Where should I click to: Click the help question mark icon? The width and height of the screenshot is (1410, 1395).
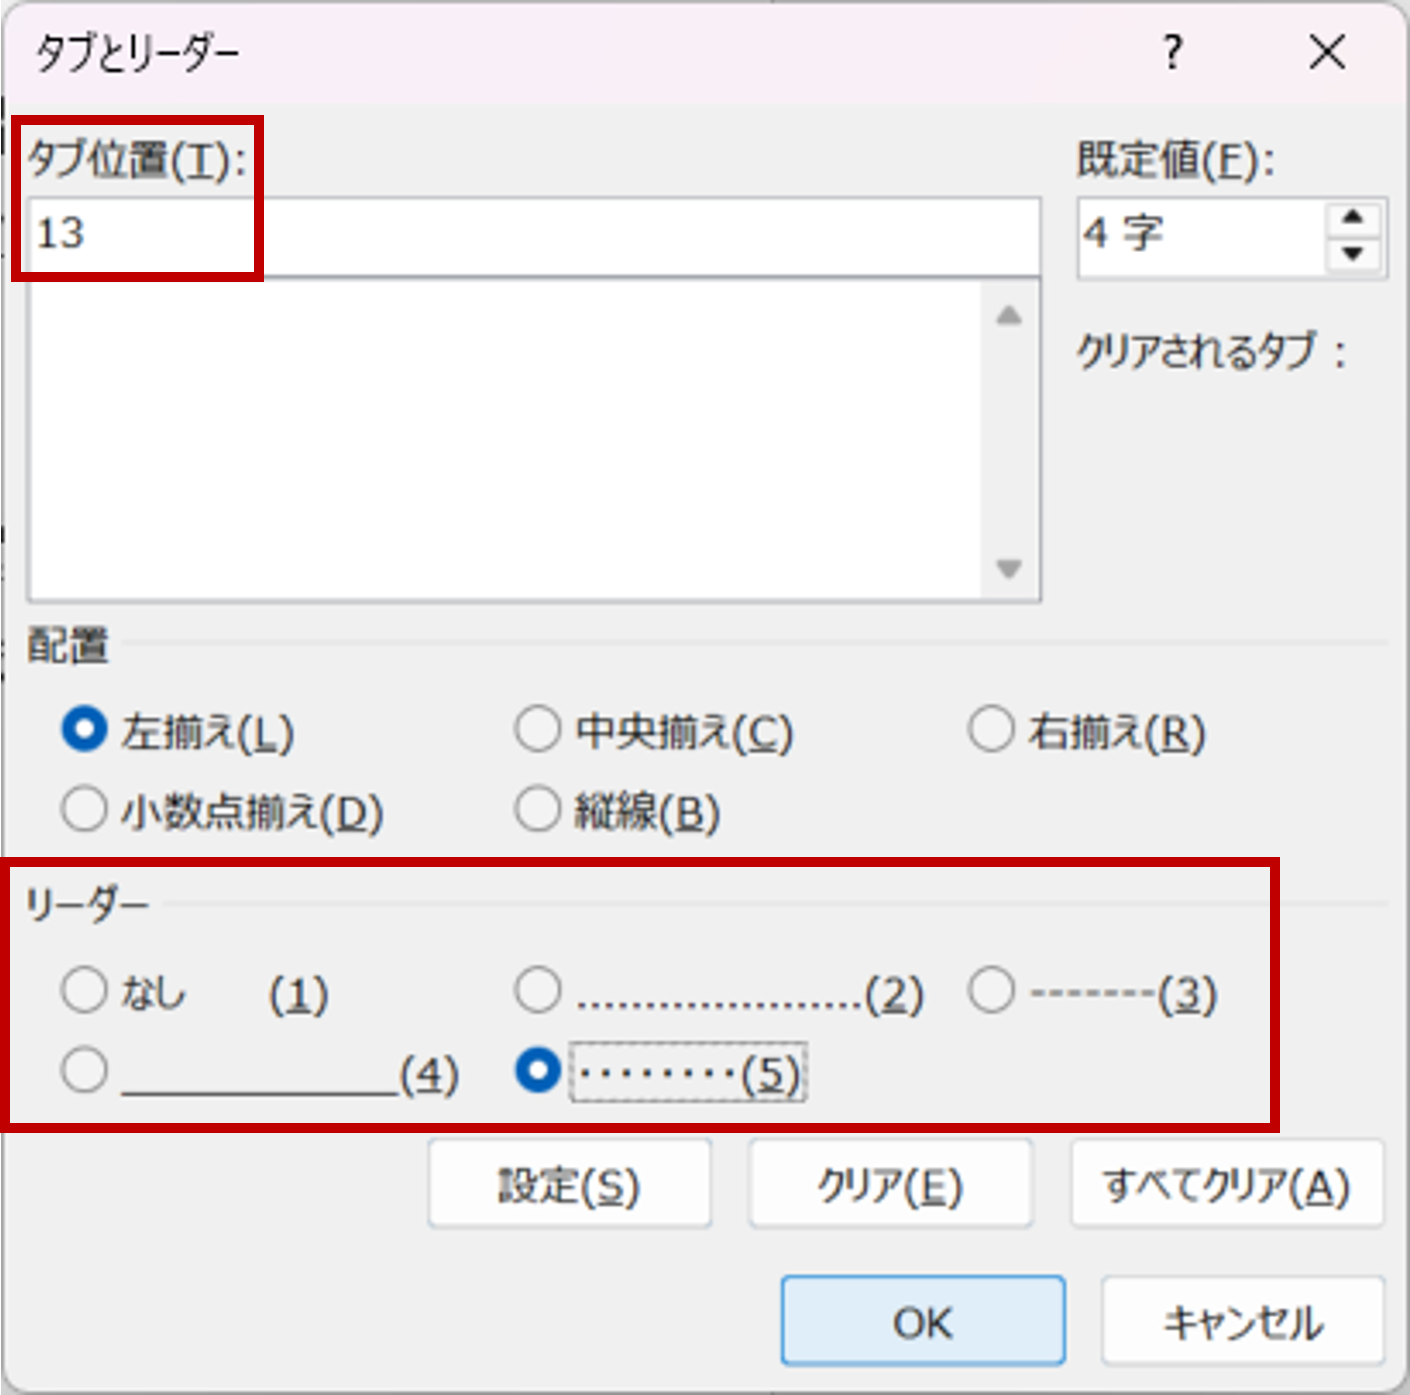click(1172, 52)
